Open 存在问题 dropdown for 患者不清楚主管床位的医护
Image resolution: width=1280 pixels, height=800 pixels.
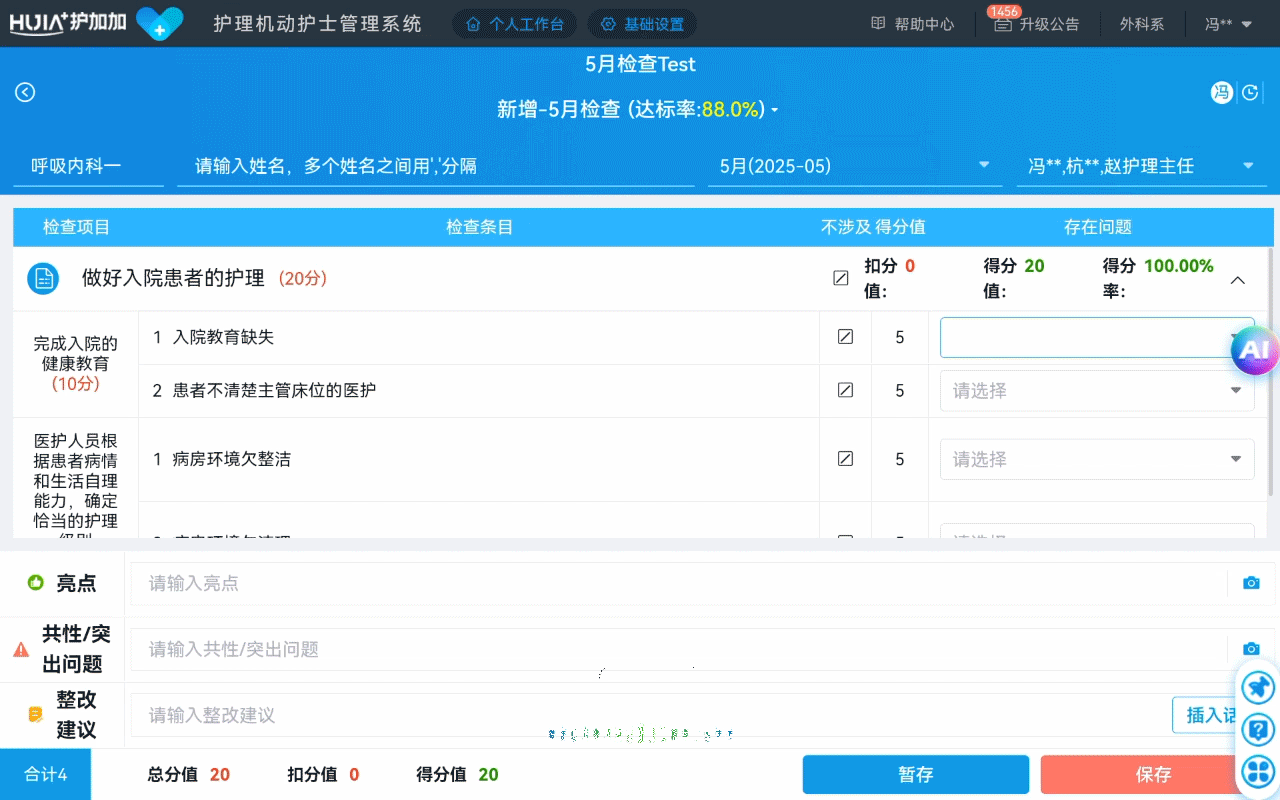point(1097,391)
